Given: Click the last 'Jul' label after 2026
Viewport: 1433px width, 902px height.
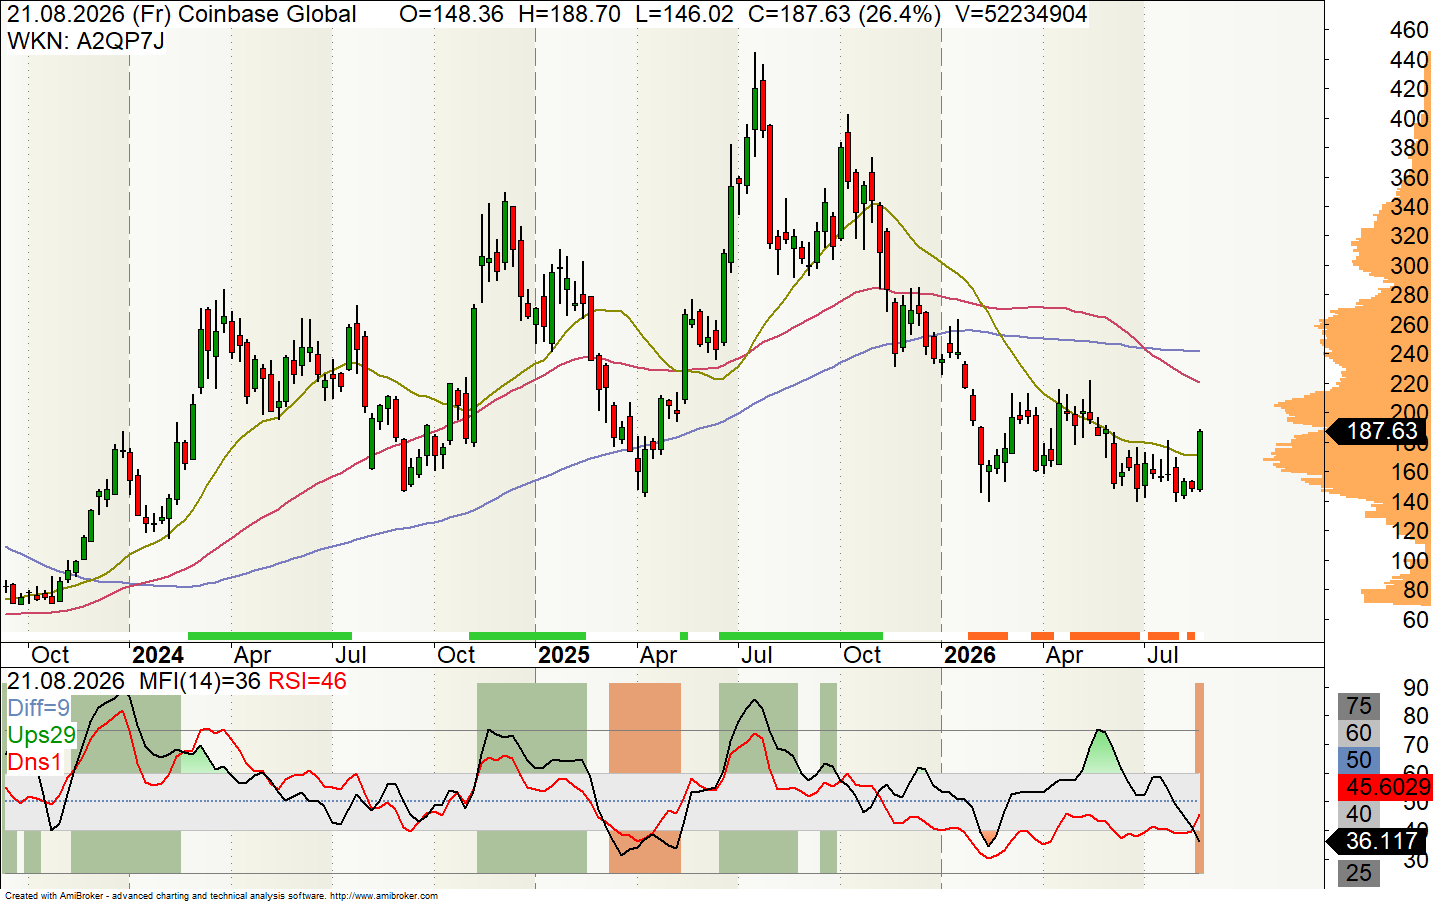Looking at the screenshot, I should pos(1162,655).
